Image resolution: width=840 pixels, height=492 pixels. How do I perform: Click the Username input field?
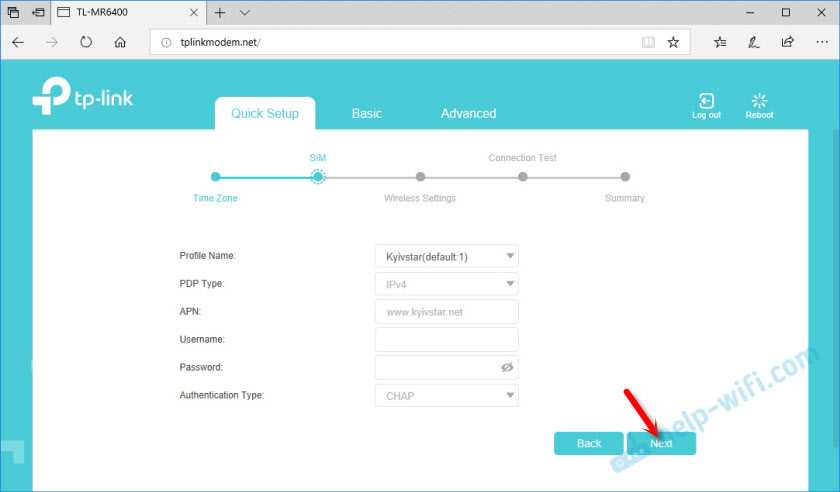coord(446,340)
